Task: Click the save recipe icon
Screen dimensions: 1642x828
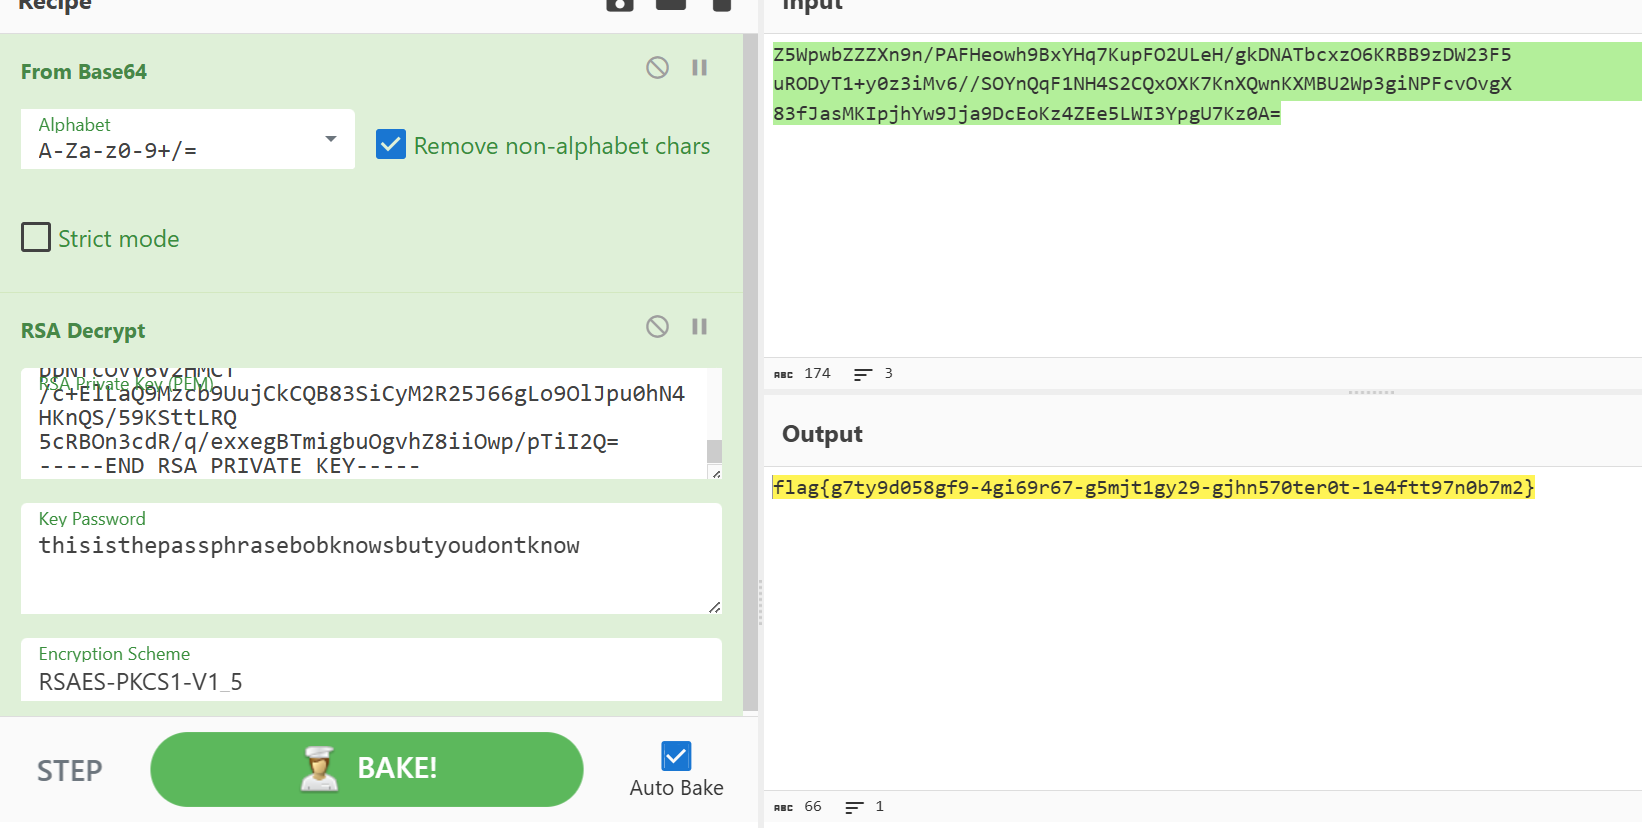Action: (620, 5)
